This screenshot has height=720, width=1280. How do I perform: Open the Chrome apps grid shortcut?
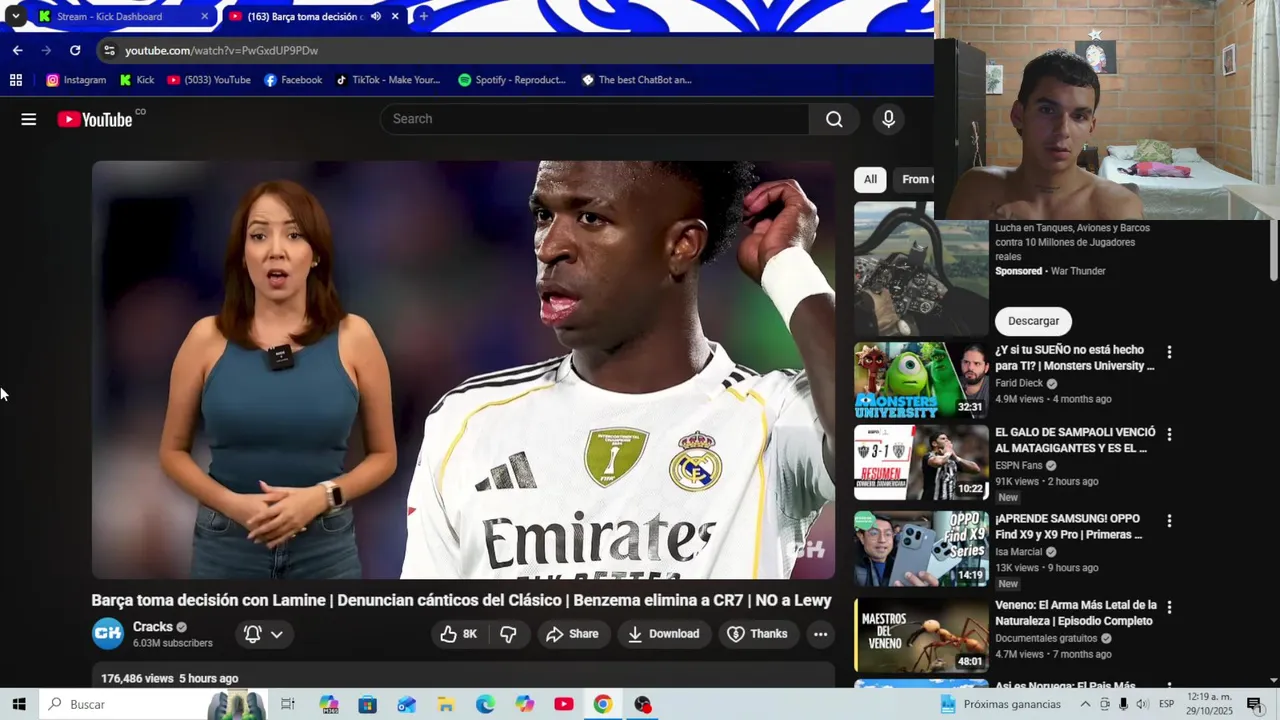pos(16,80)
